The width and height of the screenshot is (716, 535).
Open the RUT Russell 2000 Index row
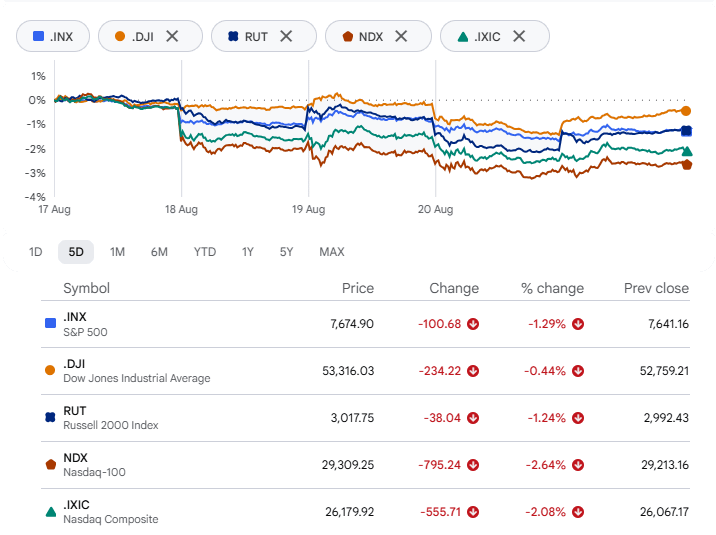(365, 418)
